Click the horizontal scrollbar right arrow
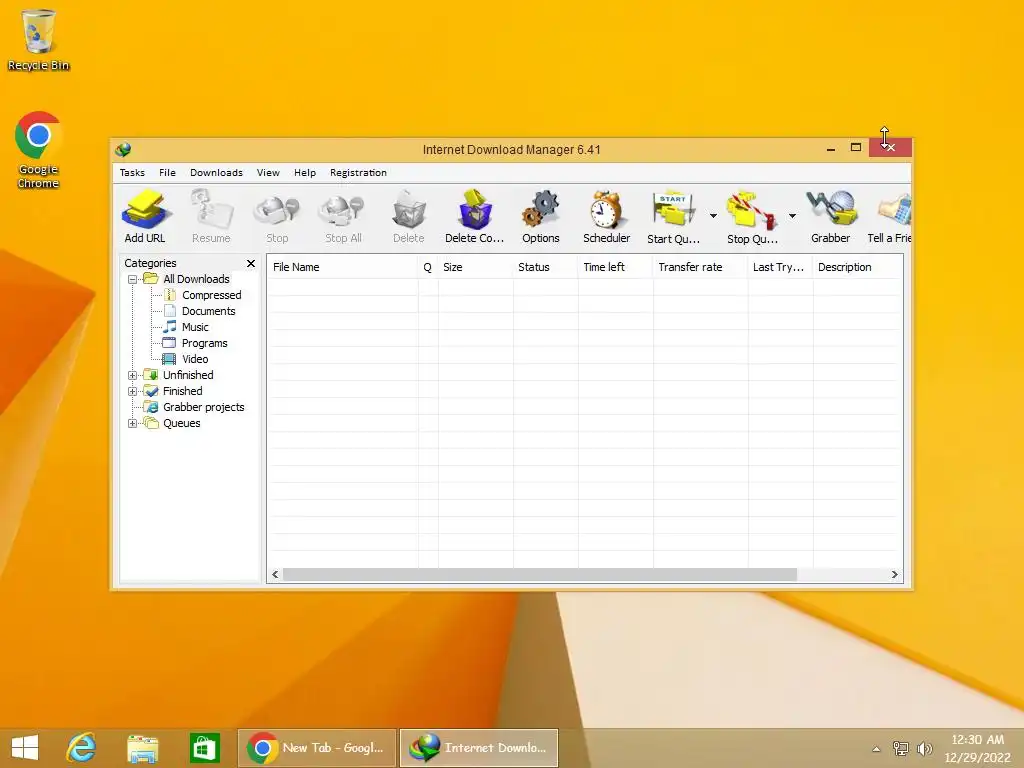The image size is (1024, 768). [895, 575]
